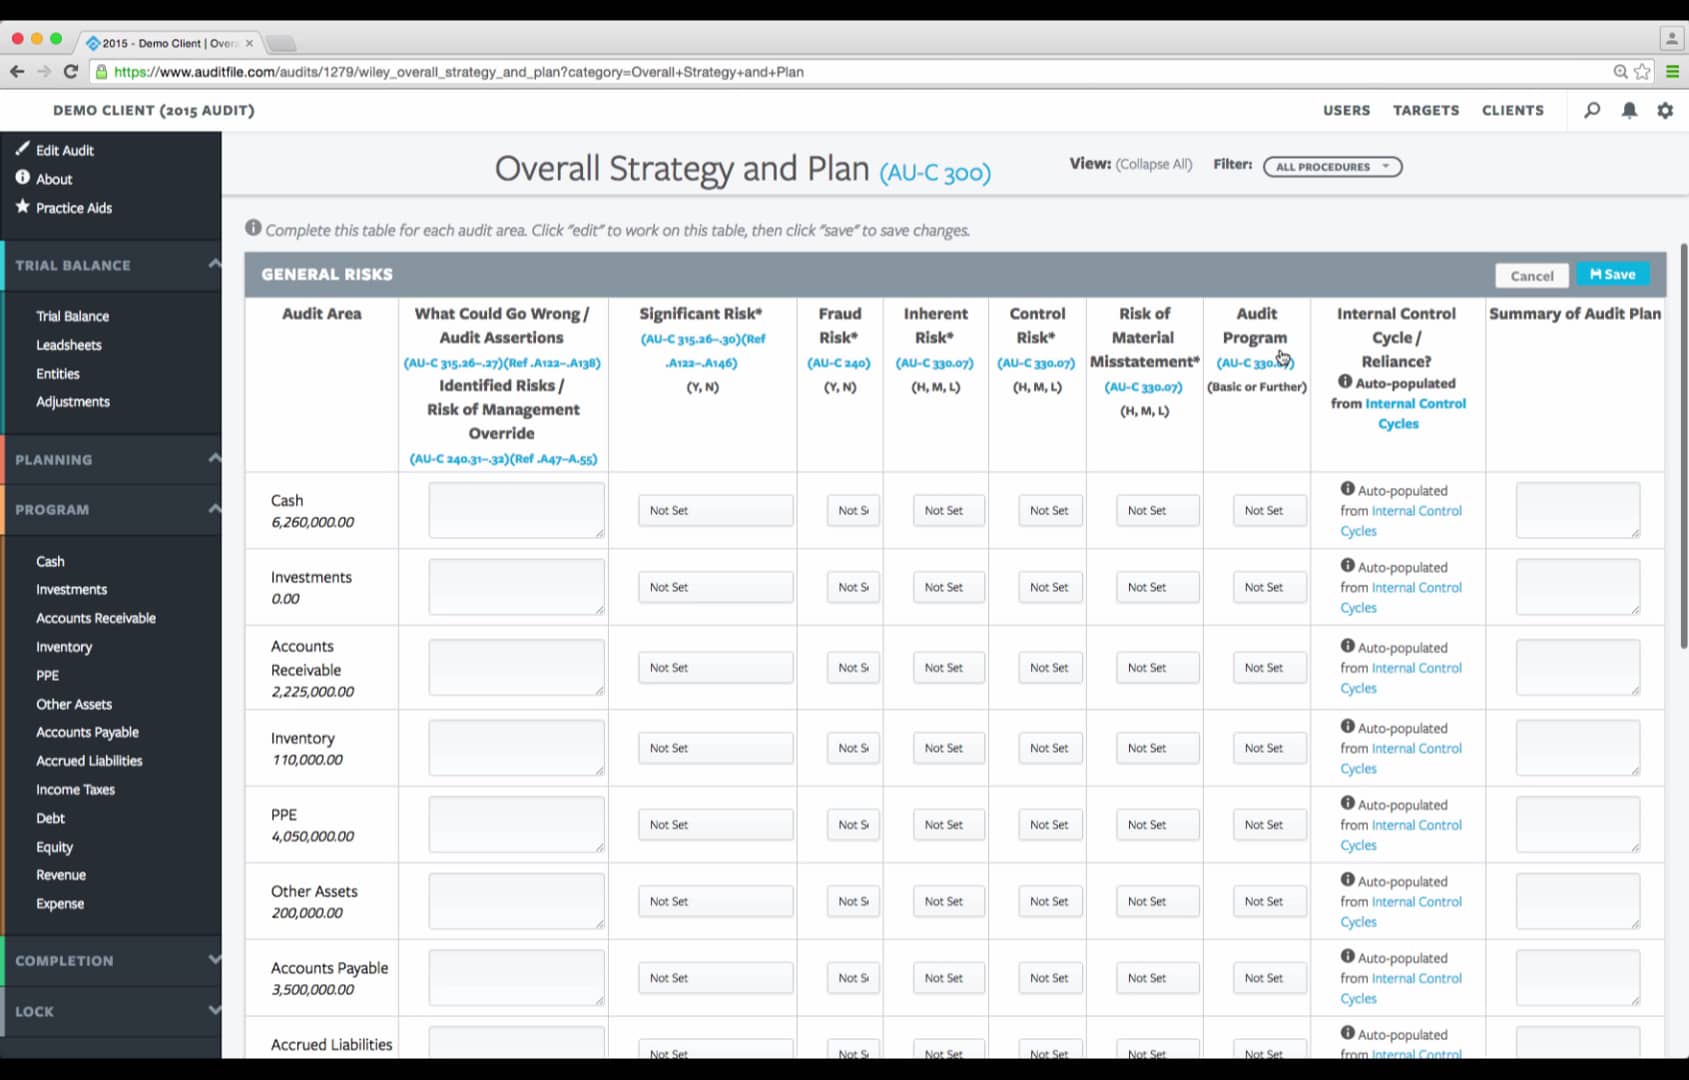Open notifications via the bell icon

point(1629,110)
